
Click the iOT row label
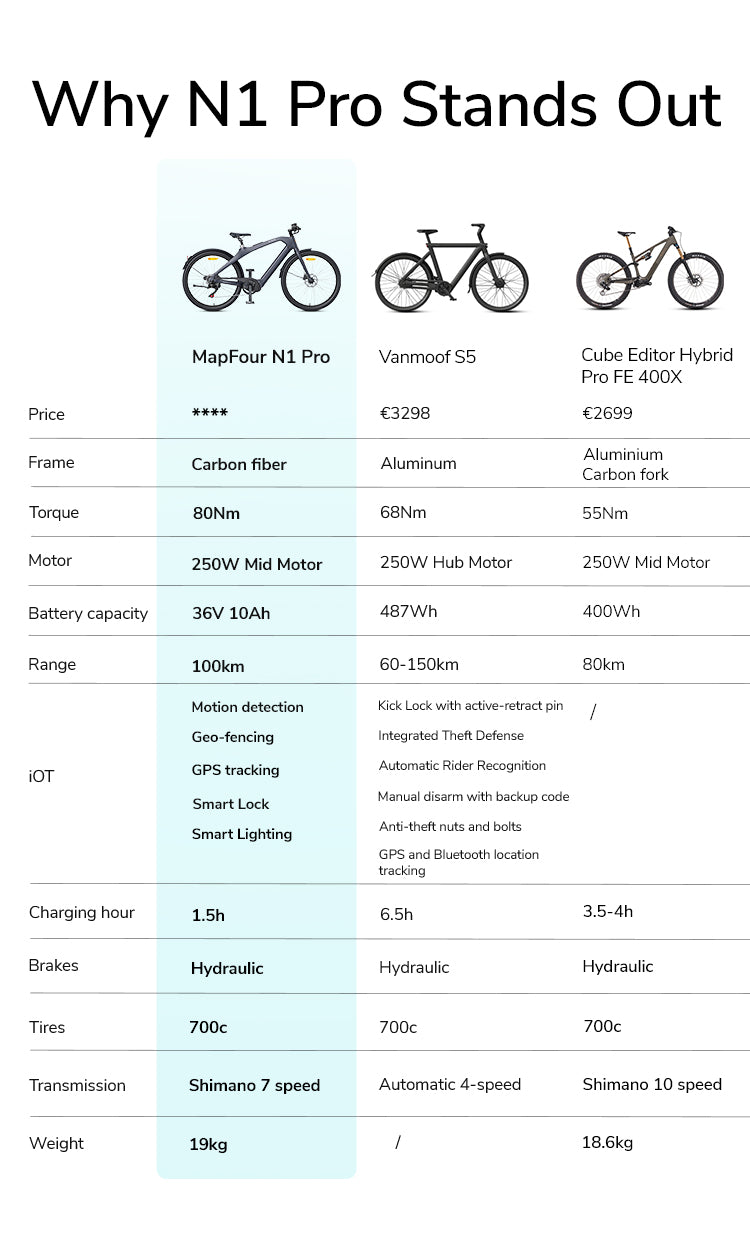(x=41, y=776)
